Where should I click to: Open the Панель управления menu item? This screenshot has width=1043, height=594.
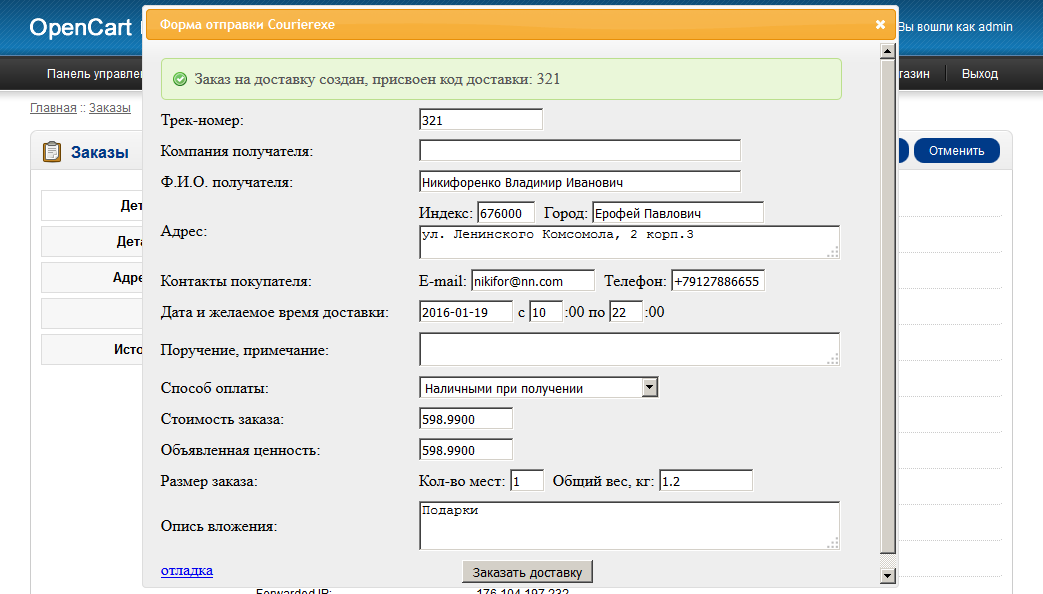click(93, 74)
